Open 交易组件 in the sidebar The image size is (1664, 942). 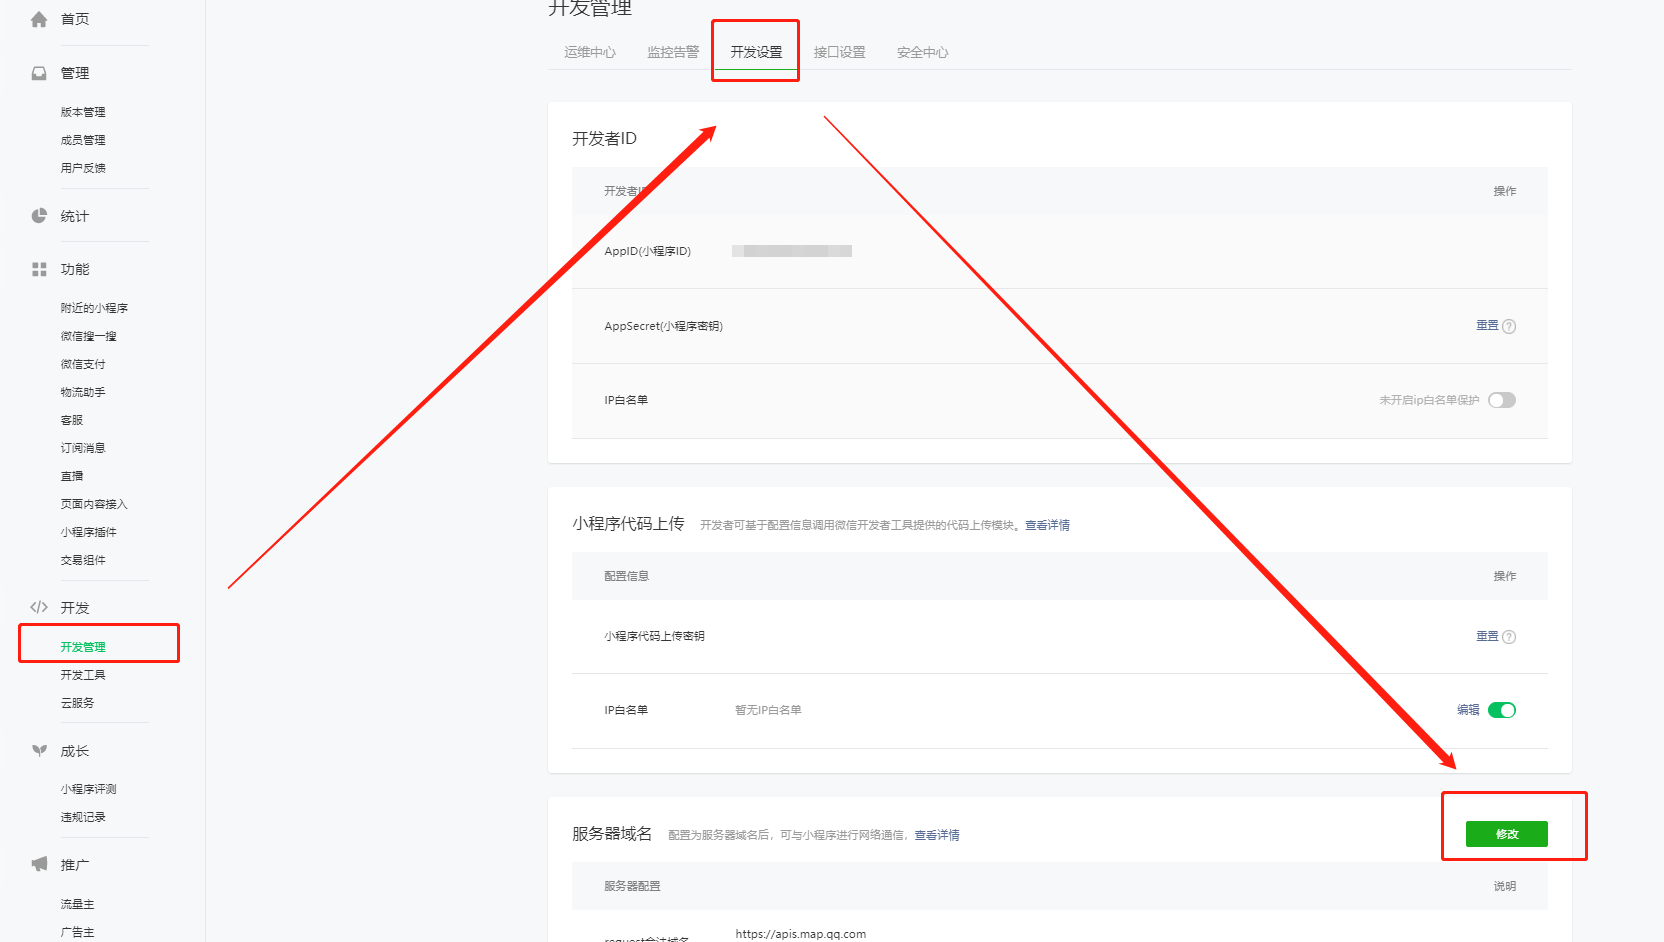[83, 560]
